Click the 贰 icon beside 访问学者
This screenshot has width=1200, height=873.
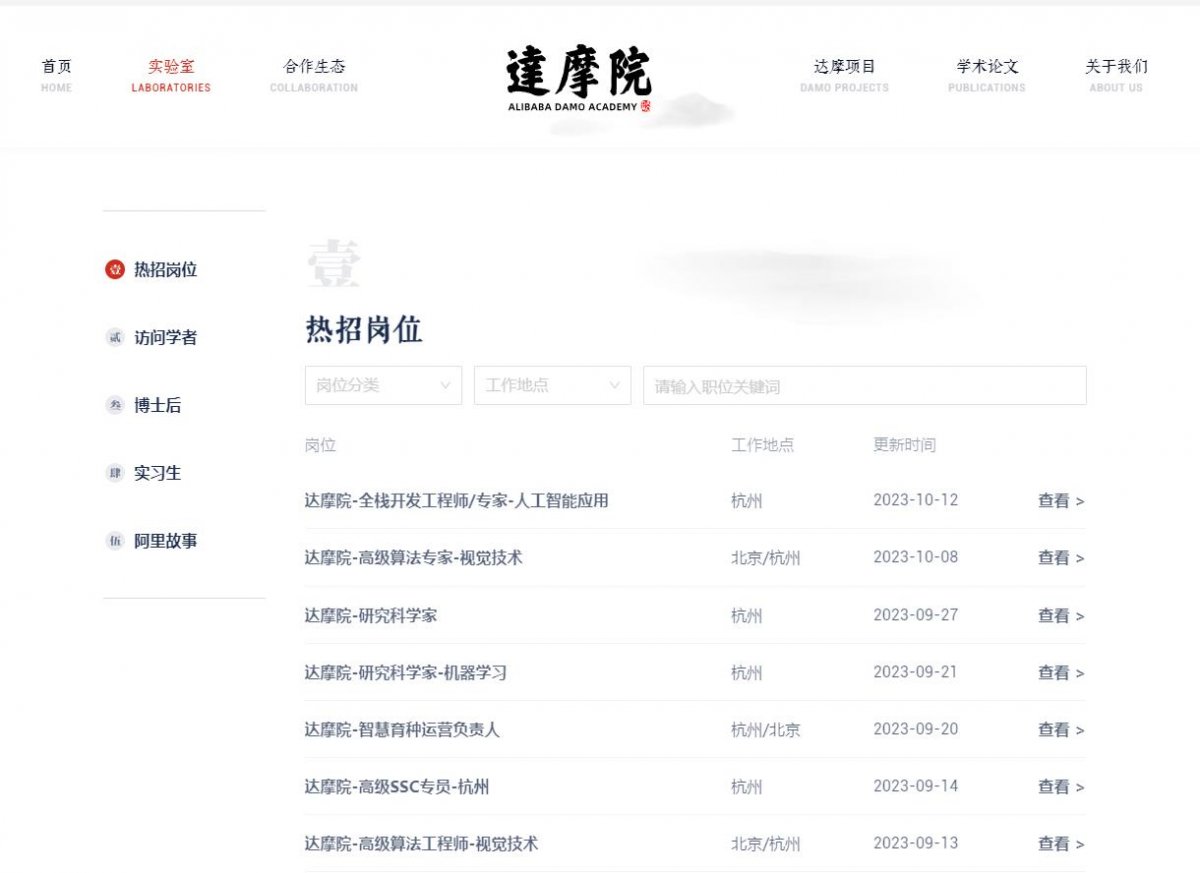(115, 338)
